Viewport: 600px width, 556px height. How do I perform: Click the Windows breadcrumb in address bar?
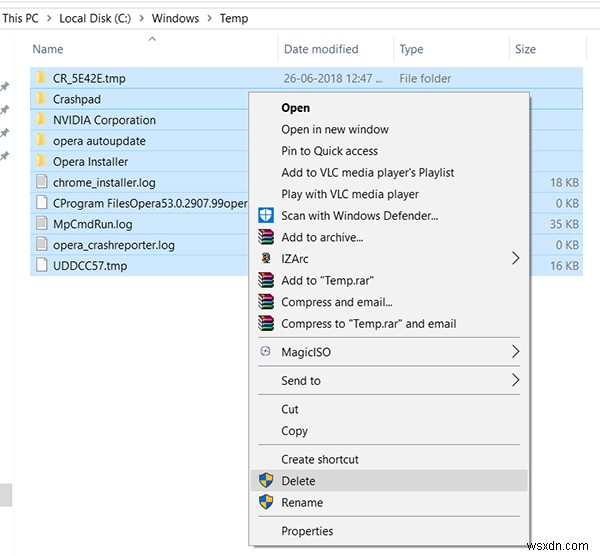click(175, 18)
